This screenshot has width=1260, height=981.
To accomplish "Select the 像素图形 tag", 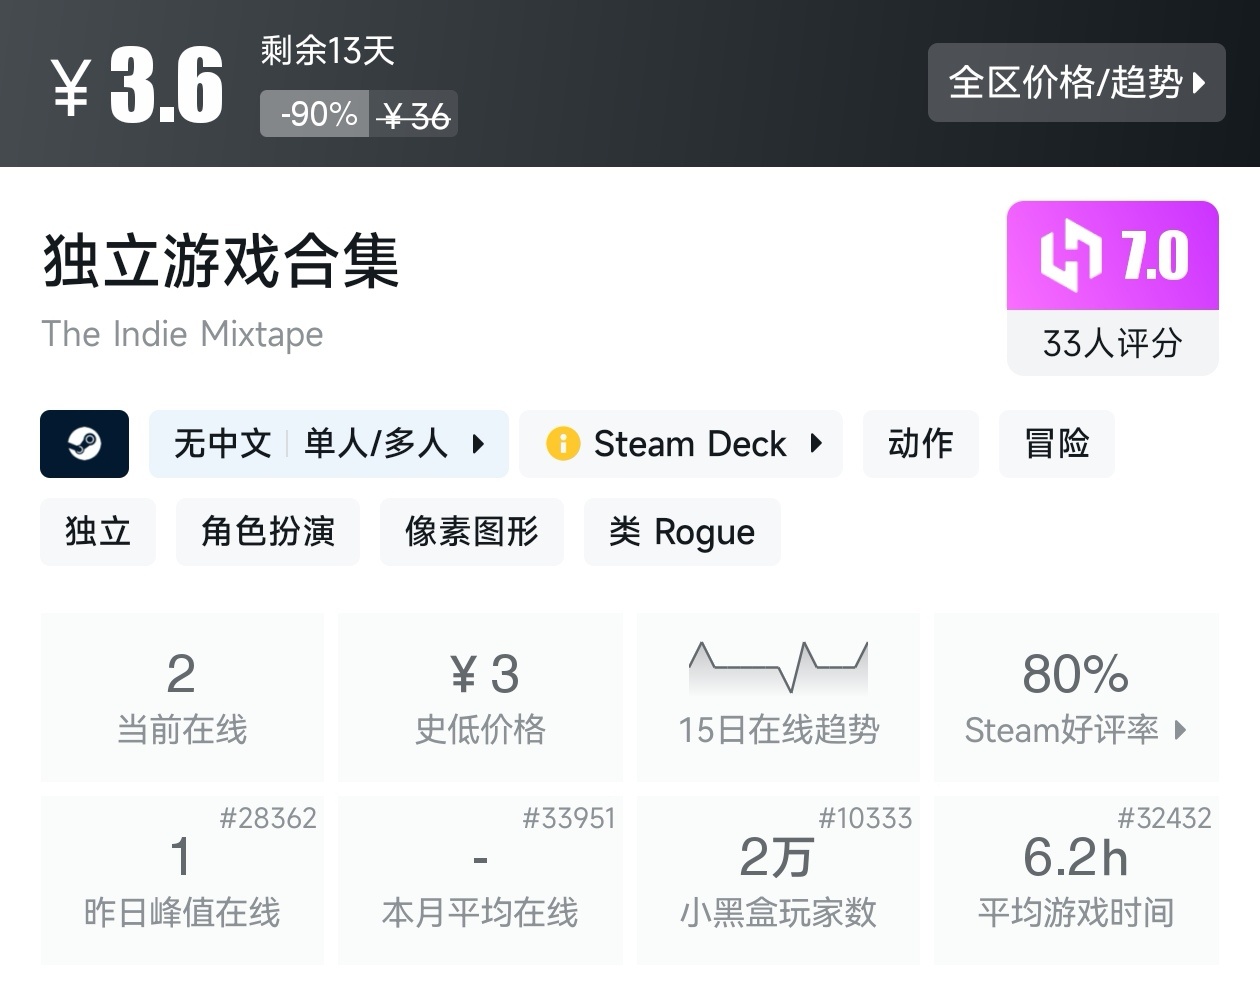I will [471, 531].
